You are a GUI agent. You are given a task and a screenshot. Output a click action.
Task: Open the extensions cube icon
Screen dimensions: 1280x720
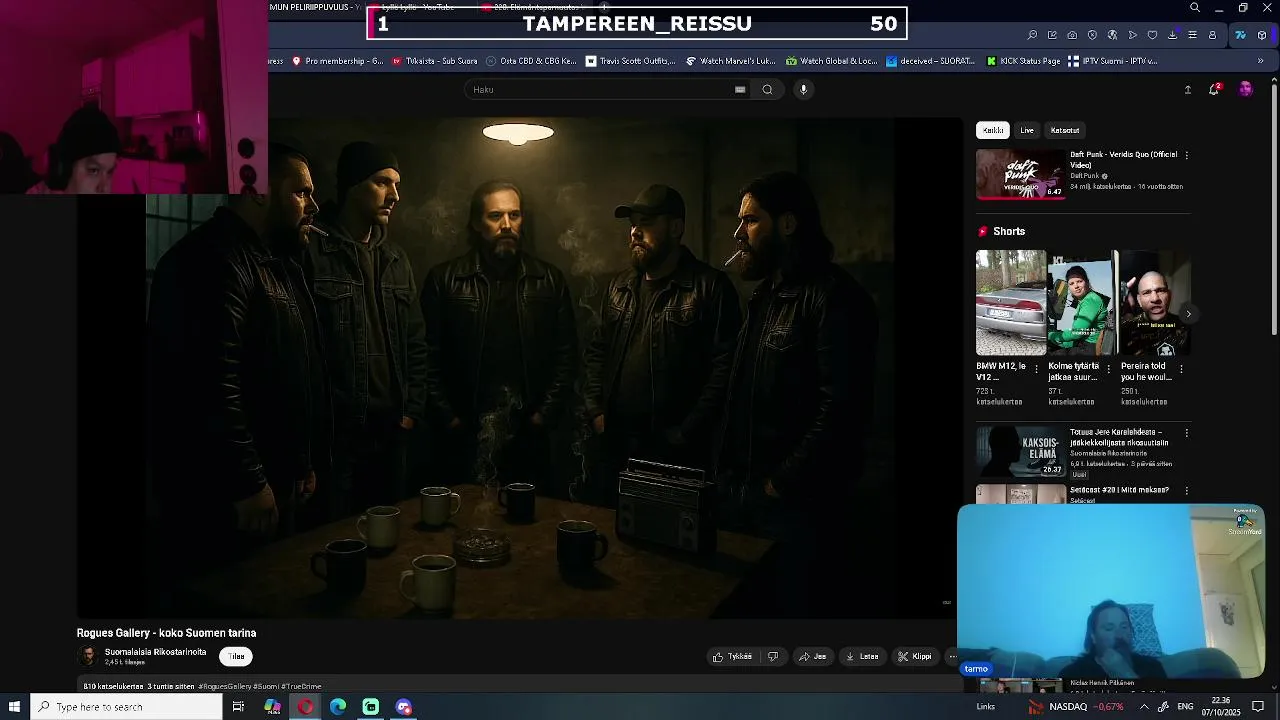(1262, 35)
